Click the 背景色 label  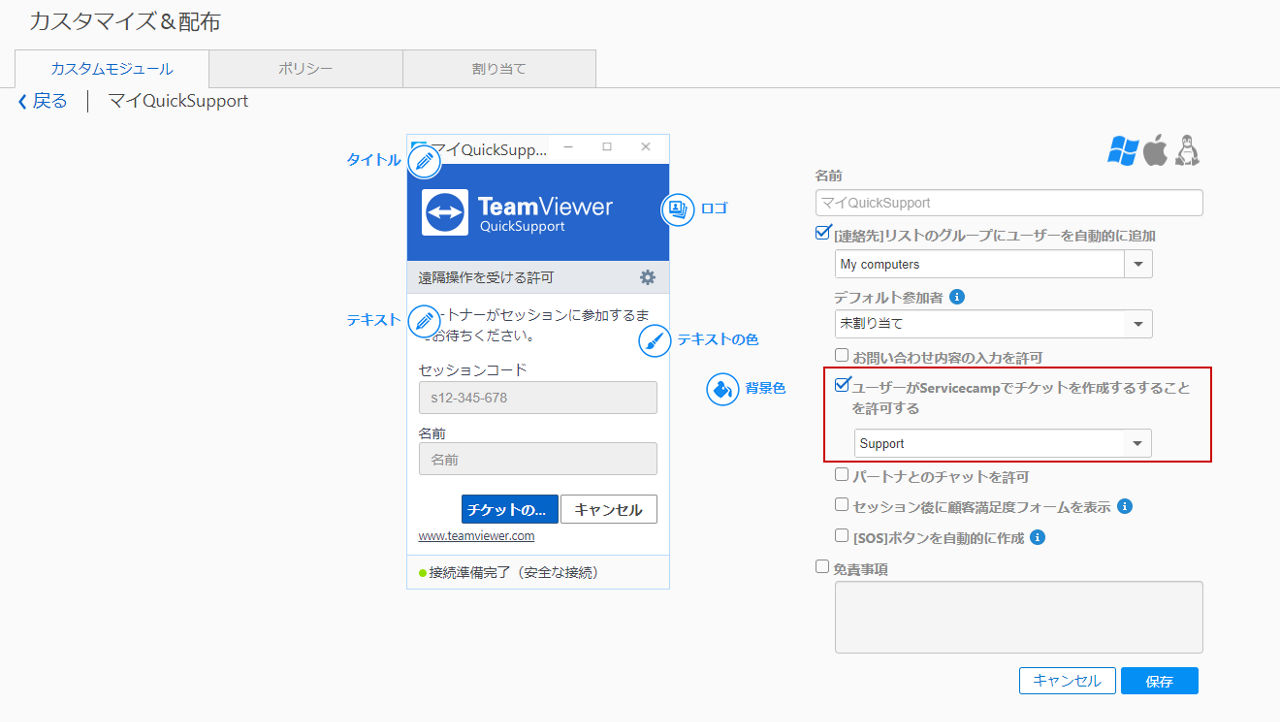pyautogui.click(x=765, y=388)
